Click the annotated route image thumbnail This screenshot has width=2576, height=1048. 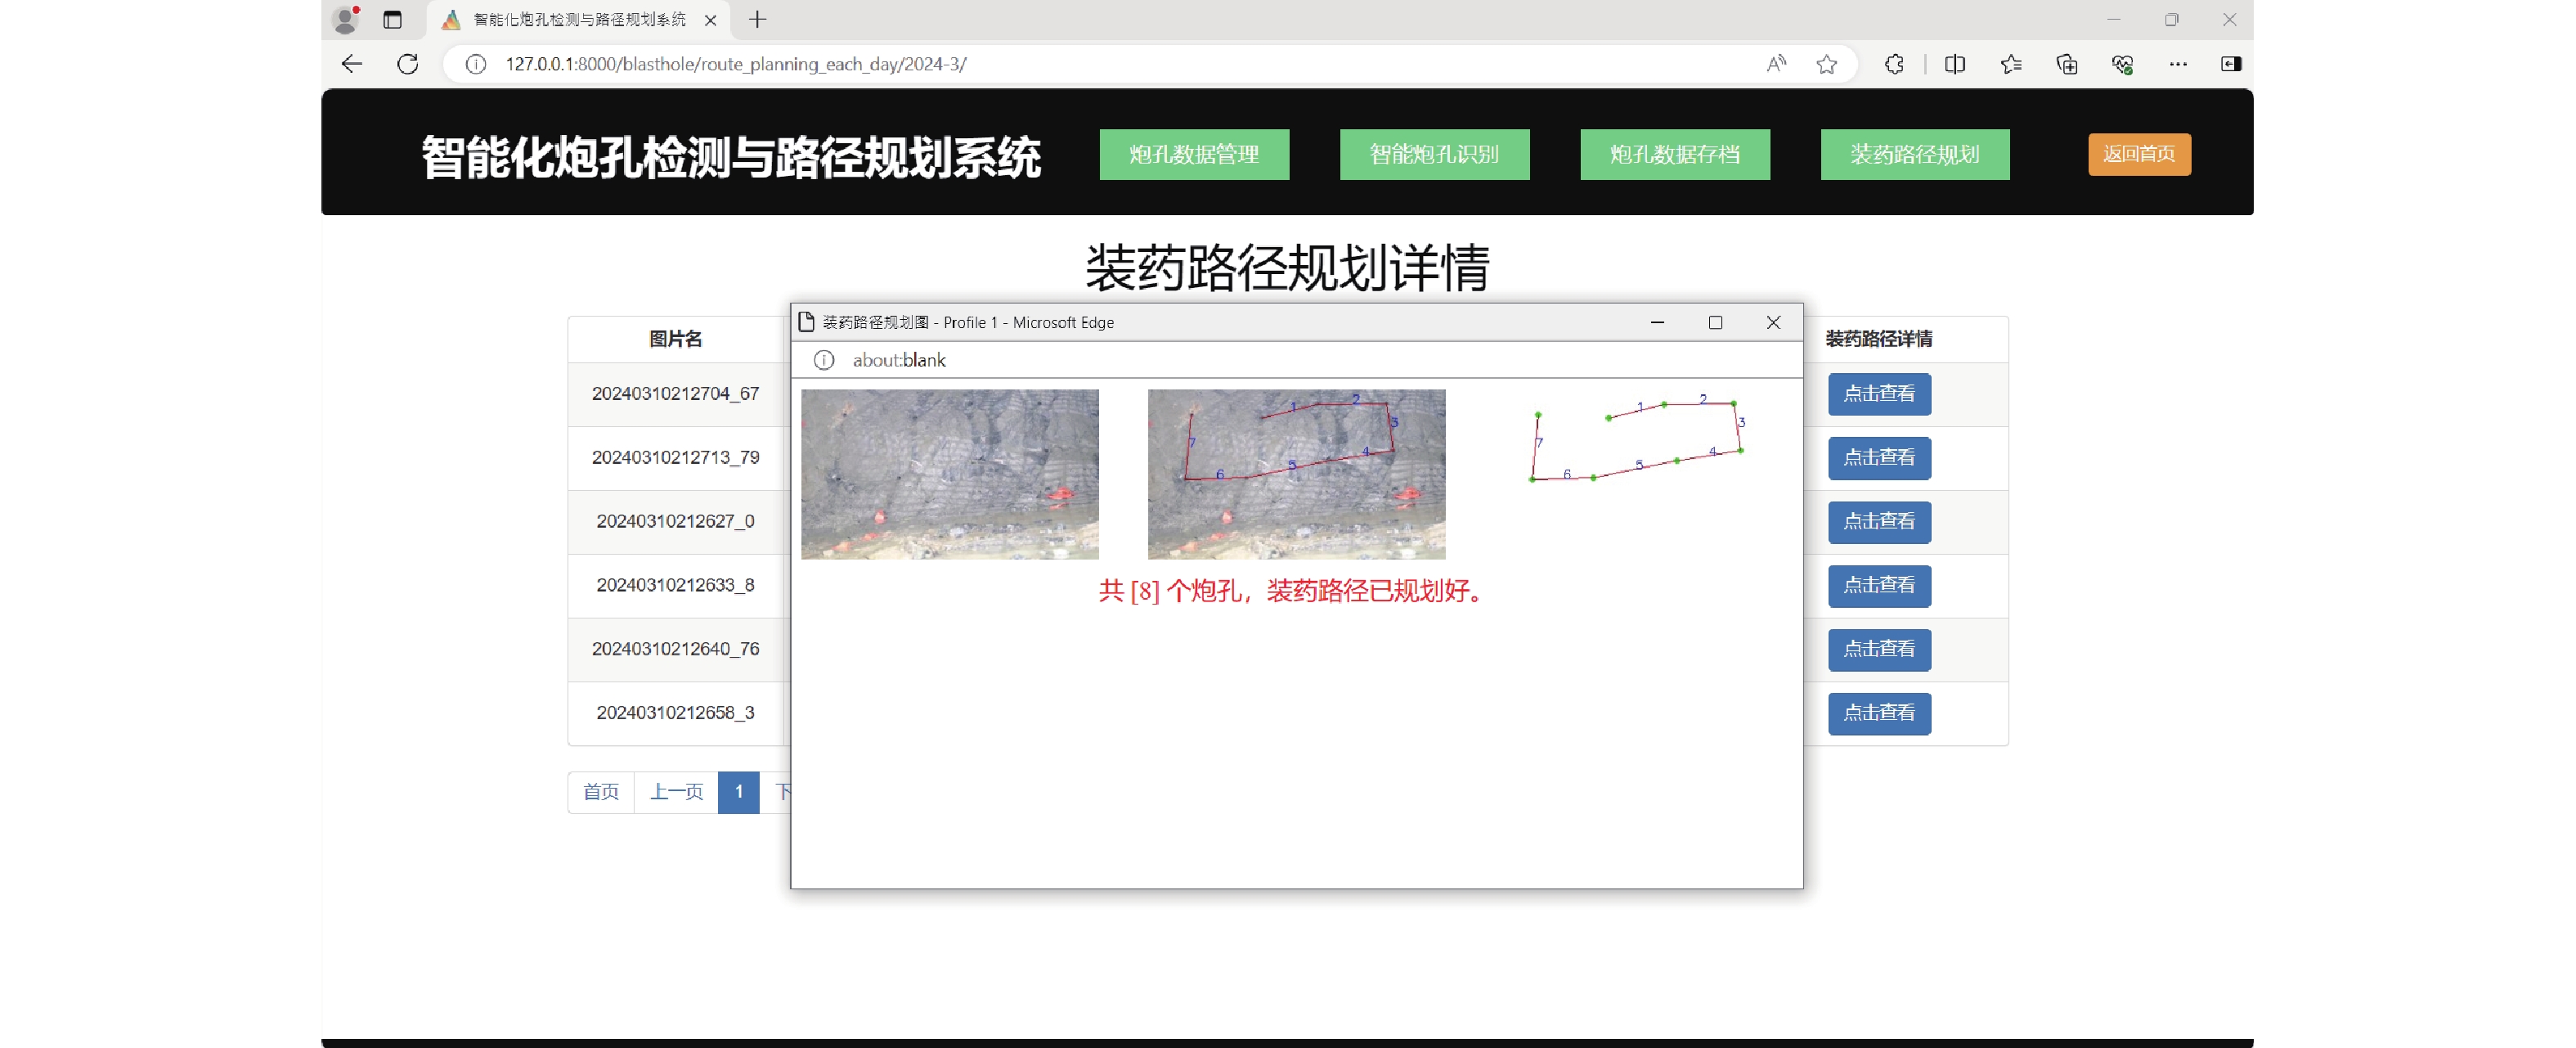[1296, 474]
